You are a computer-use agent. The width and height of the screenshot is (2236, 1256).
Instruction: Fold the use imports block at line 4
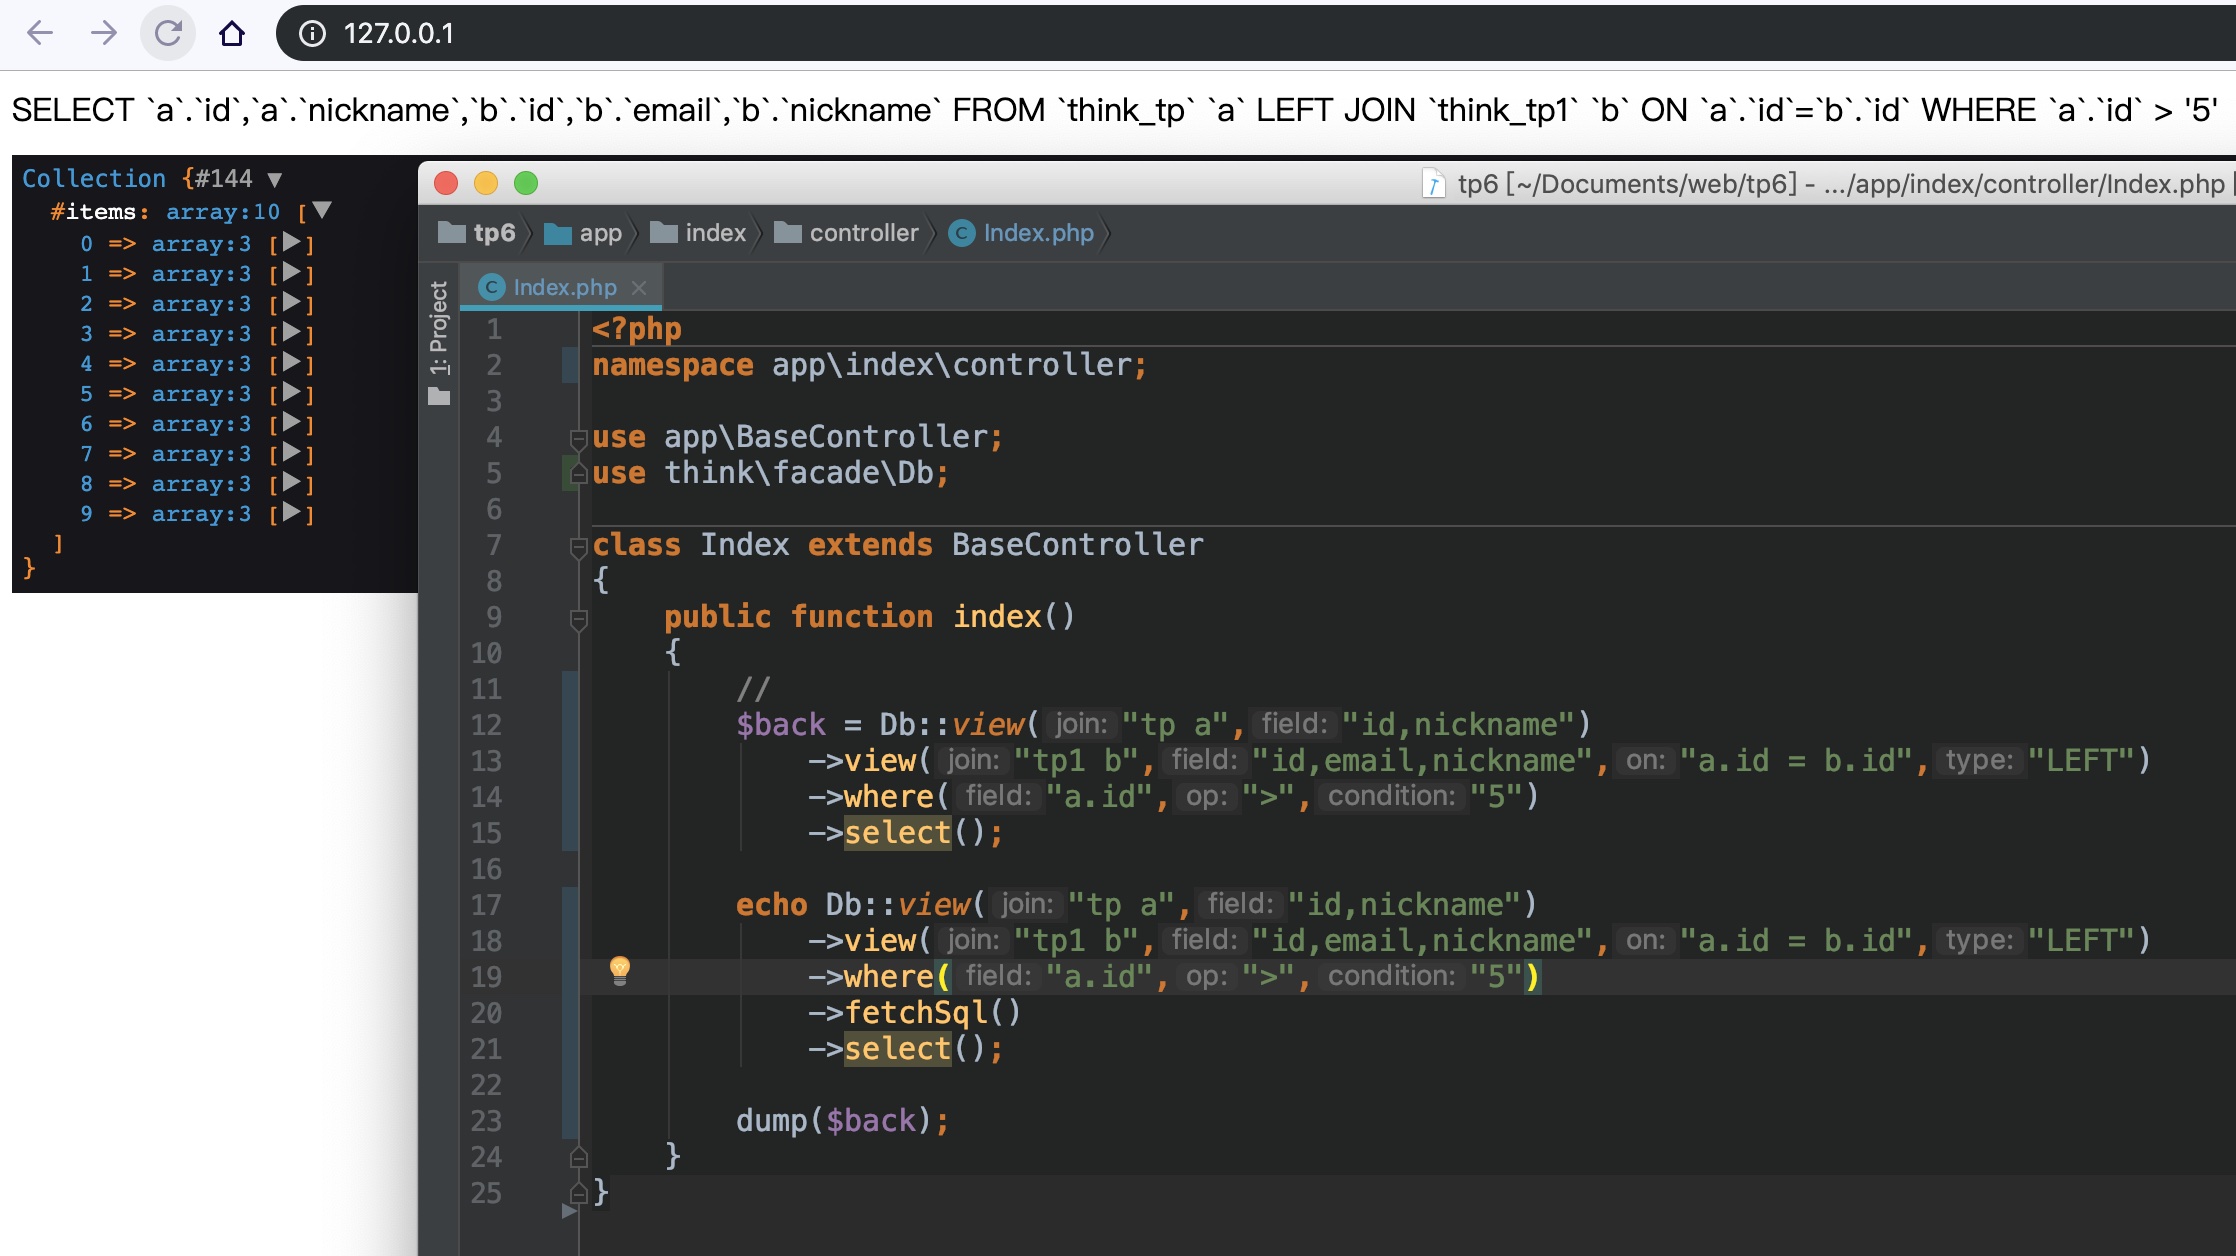tap(578, 438)
